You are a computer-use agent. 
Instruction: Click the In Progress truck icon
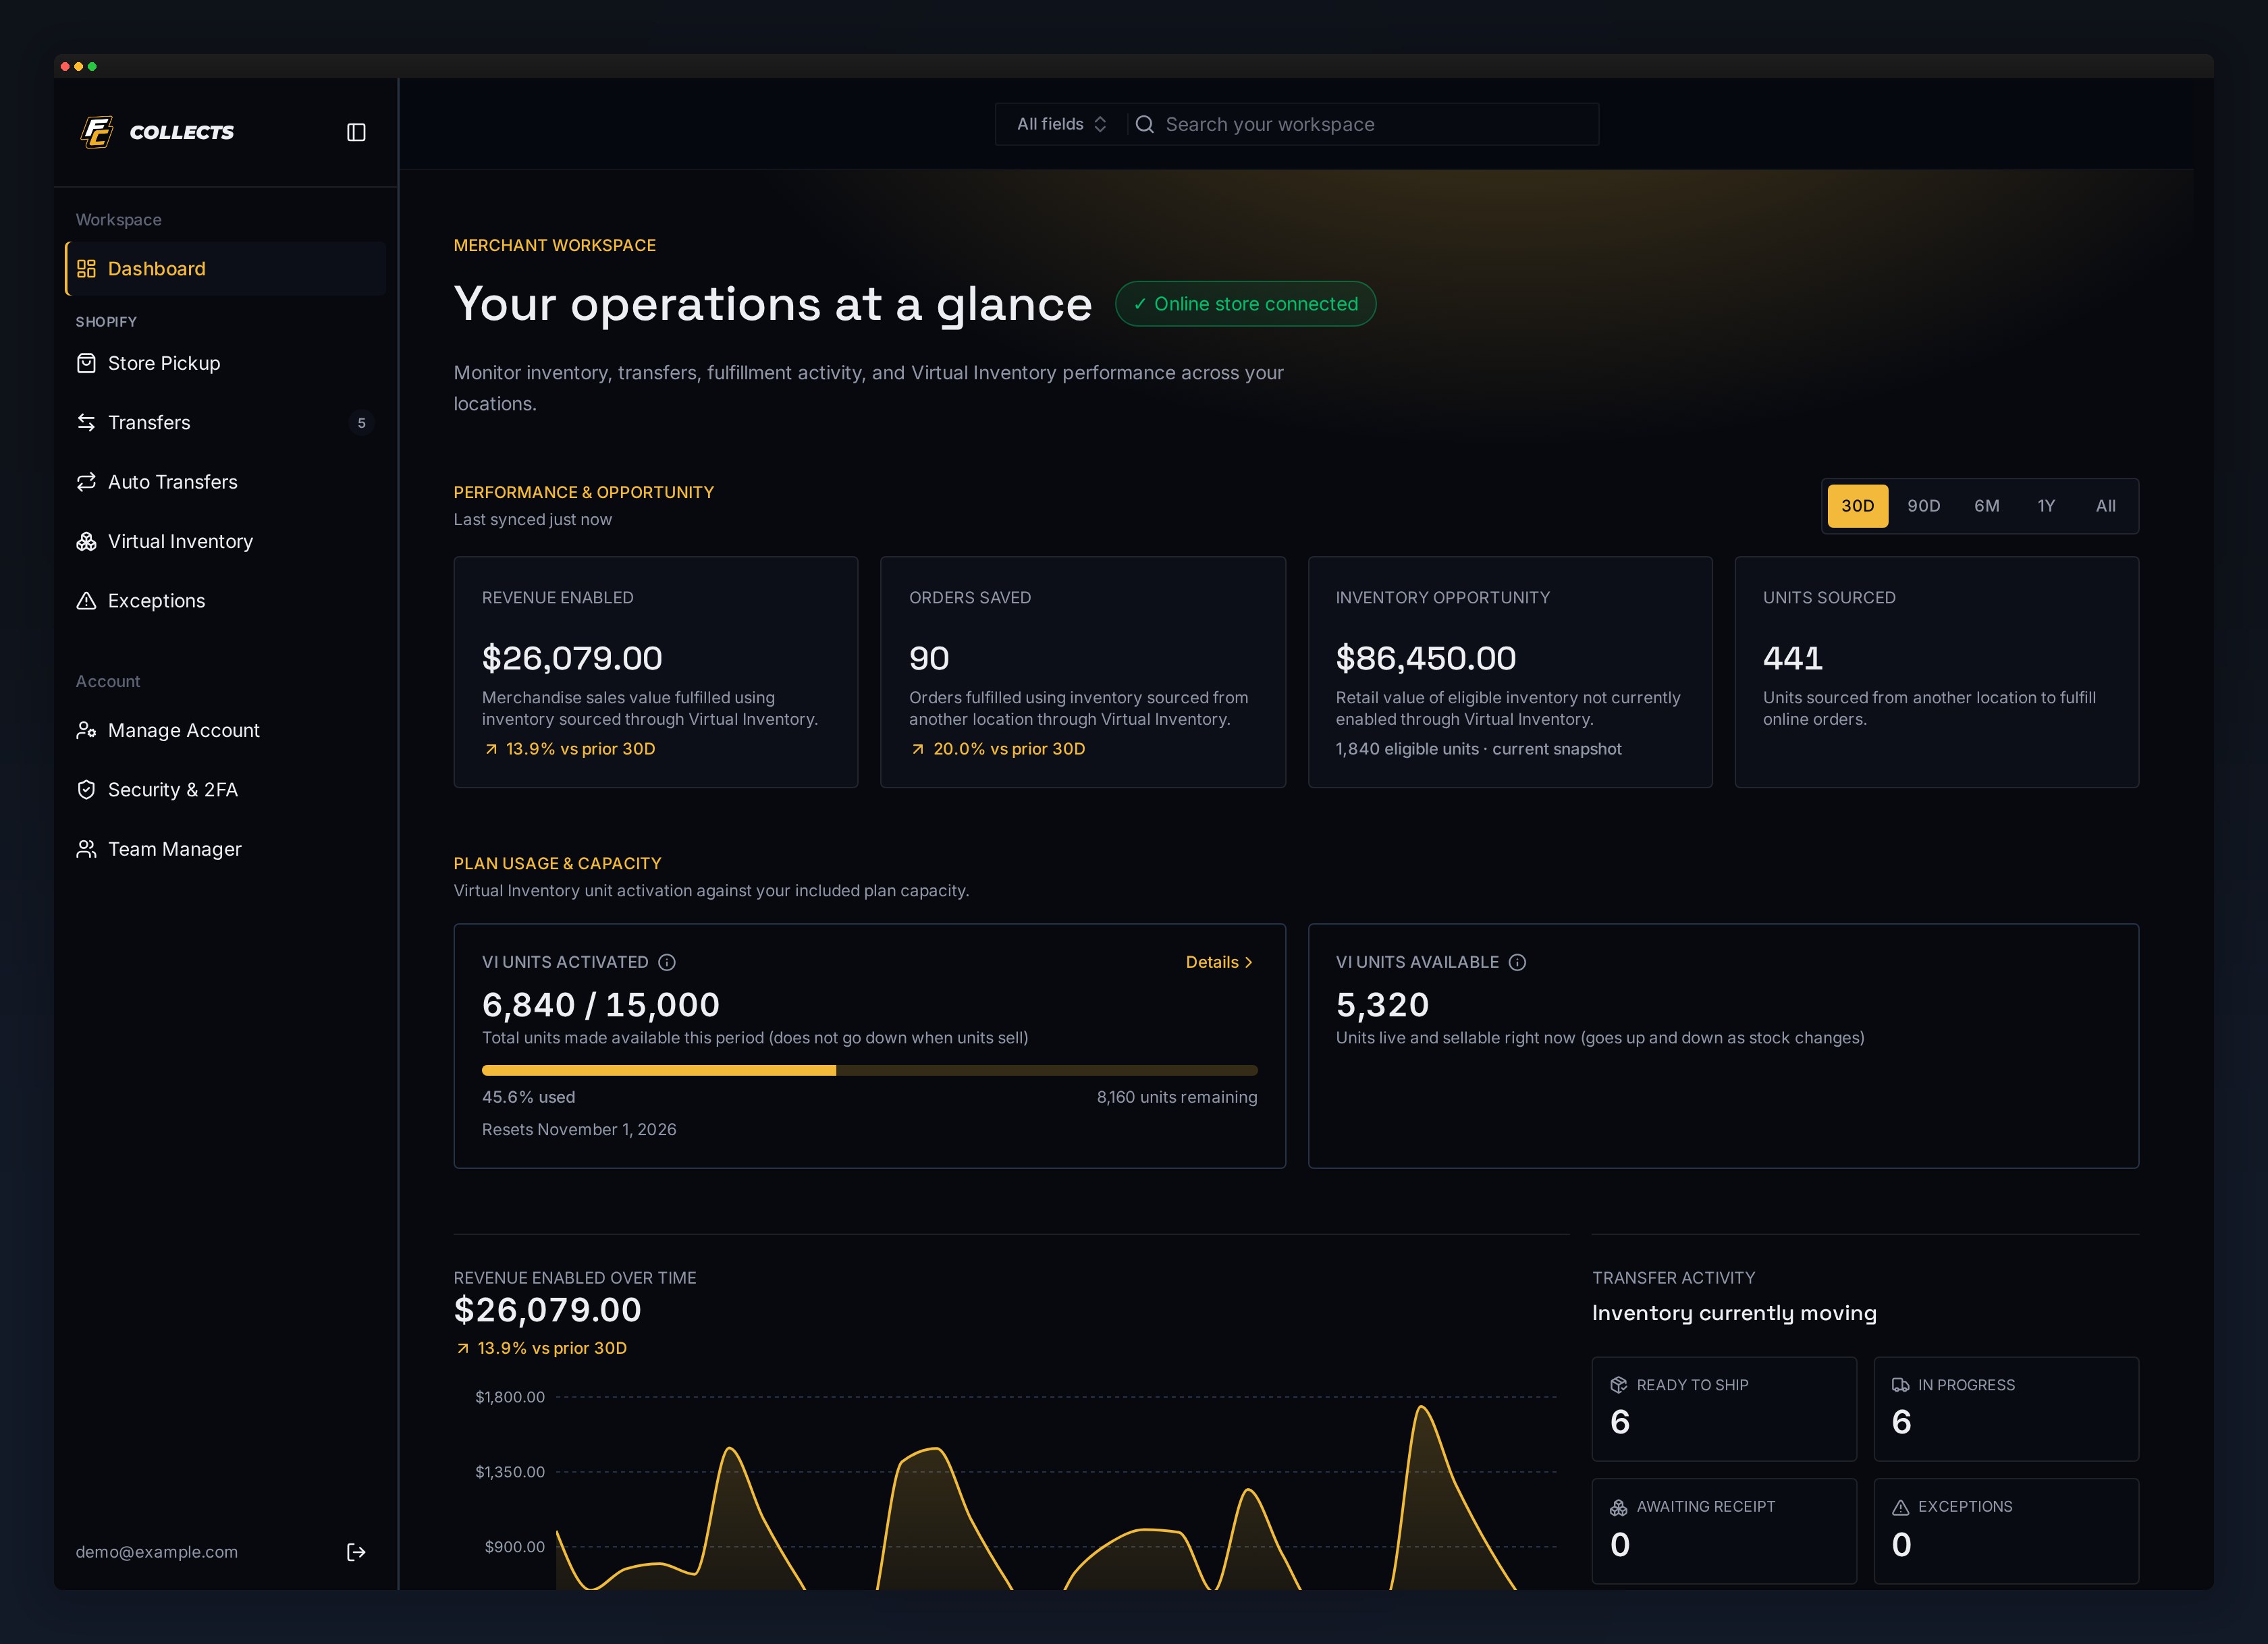(x=1901, y=1385)
